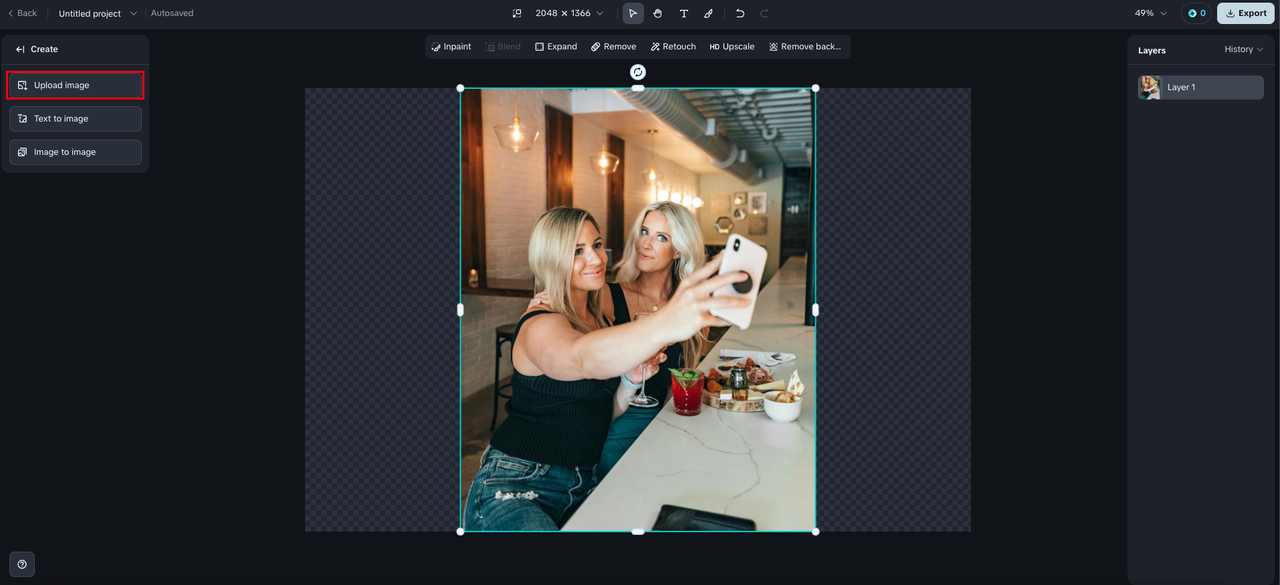The width and height of the screenshot is (1280, 585).
Task: Select Layer 1 in Layers panel
Action: point(1201,87)
